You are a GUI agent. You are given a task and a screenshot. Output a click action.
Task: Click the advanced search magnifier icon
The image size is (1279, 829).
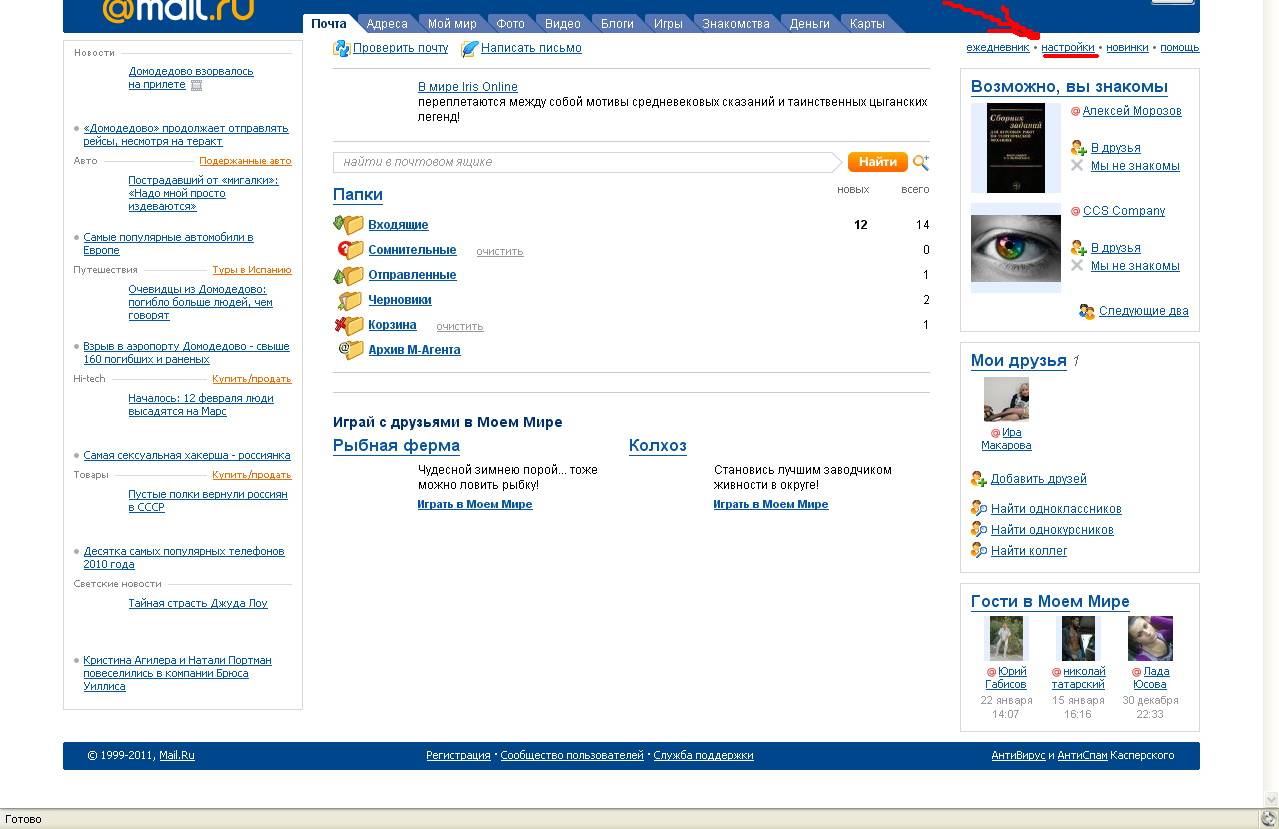[x=921, y=162]
